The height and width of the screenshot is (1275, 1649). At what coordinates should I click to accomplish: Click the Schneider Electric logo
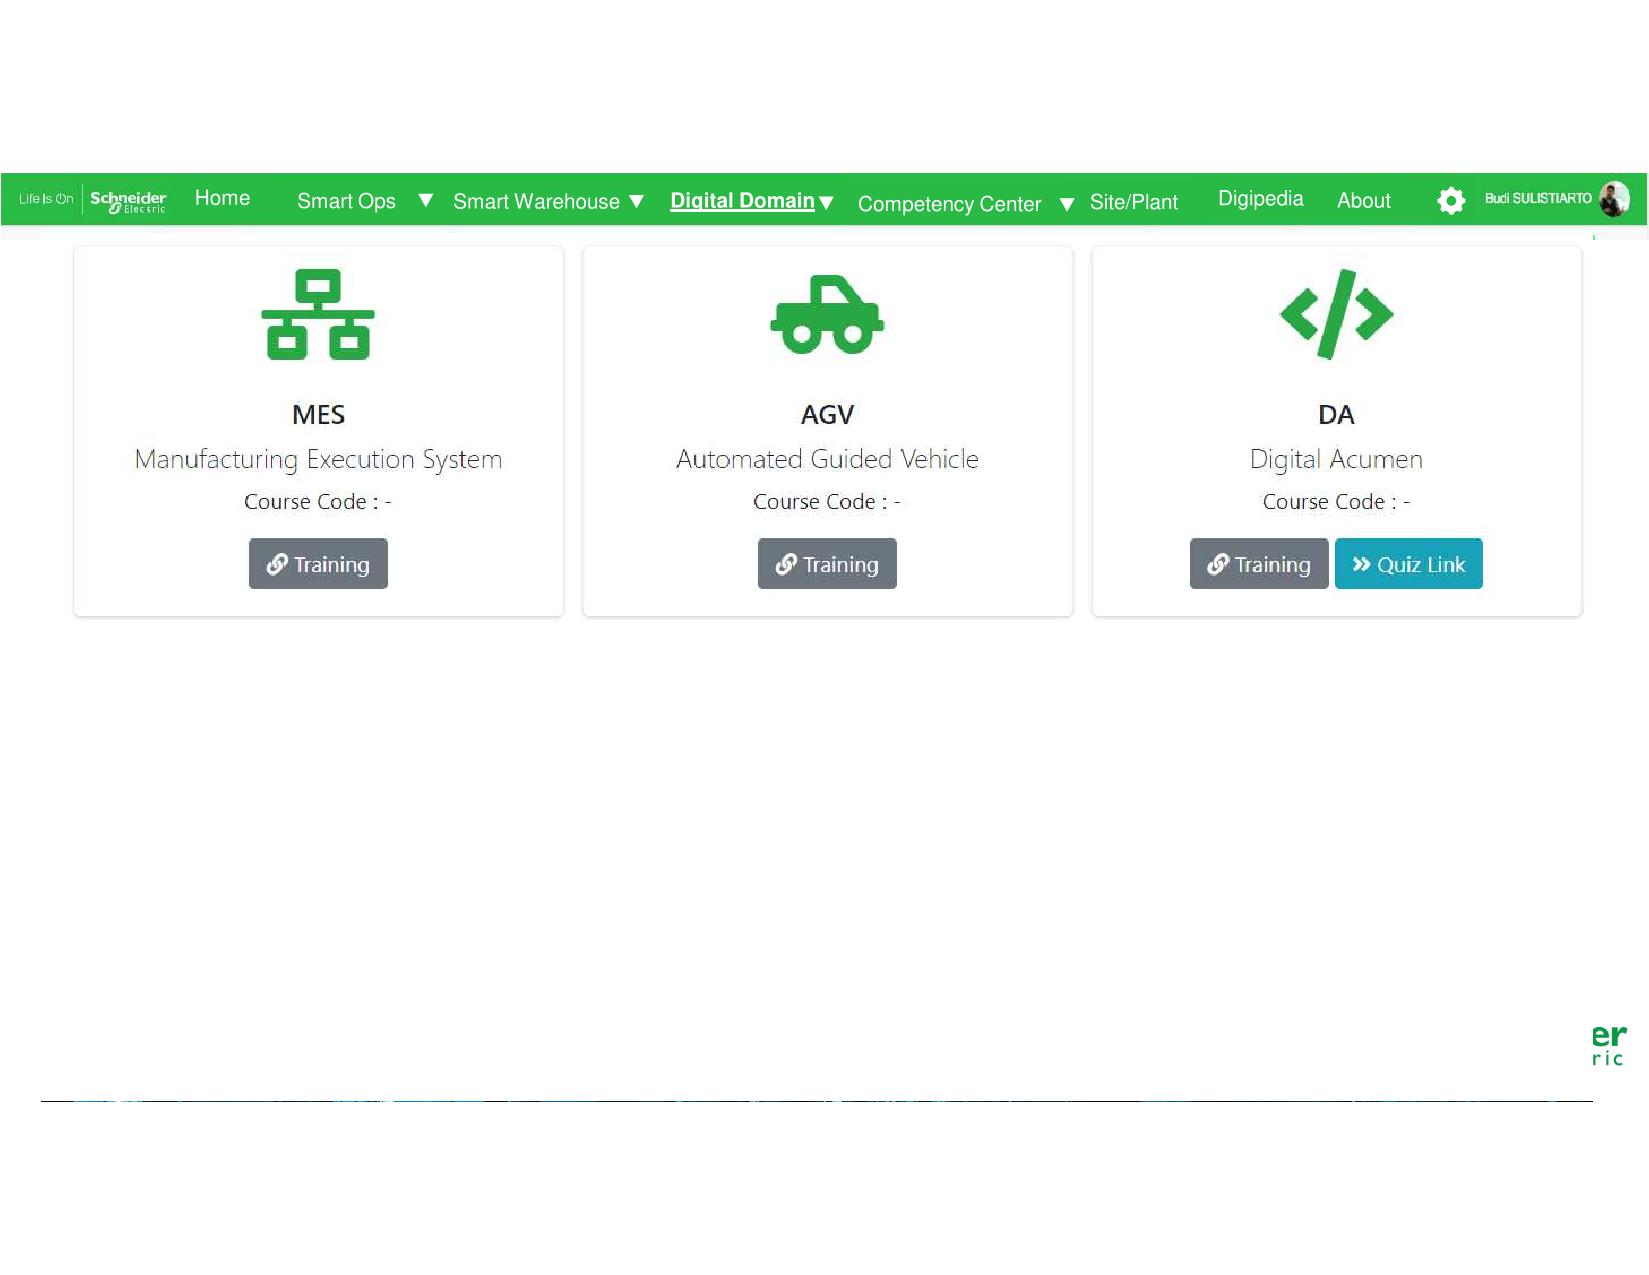[128, 200]
